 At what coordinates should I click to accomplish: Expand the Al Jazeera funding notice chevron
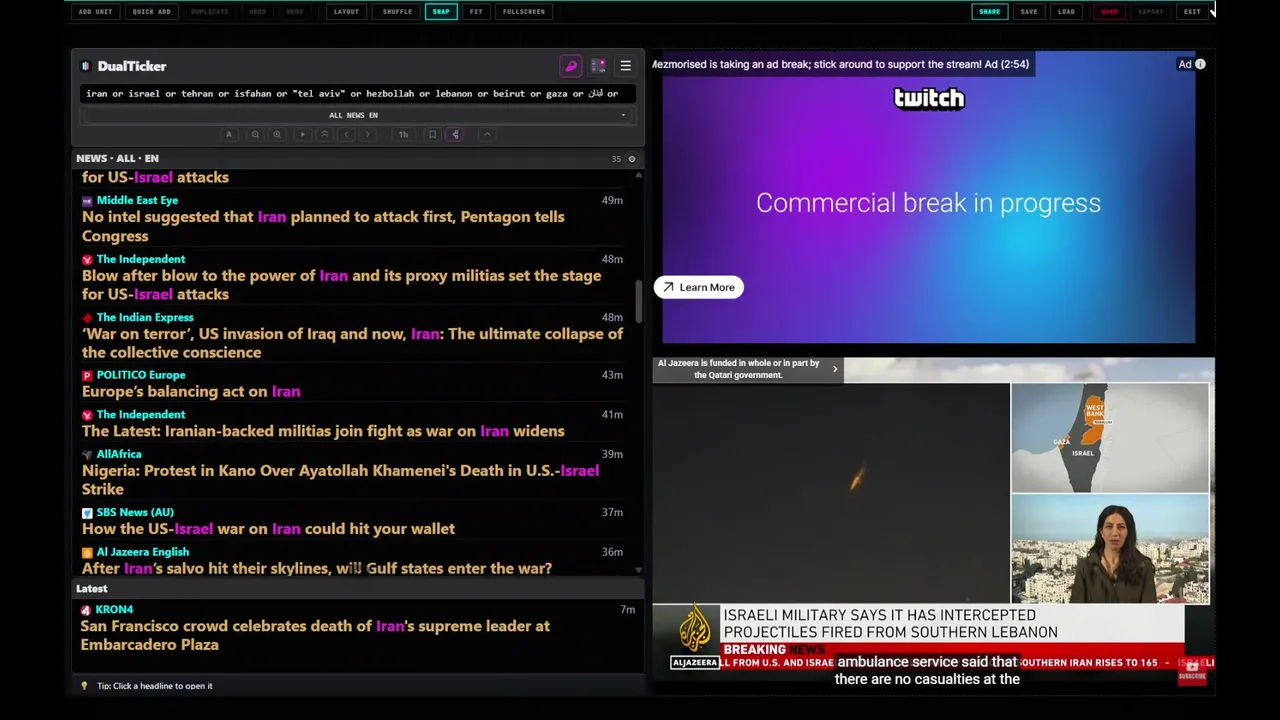coord(835,369)
